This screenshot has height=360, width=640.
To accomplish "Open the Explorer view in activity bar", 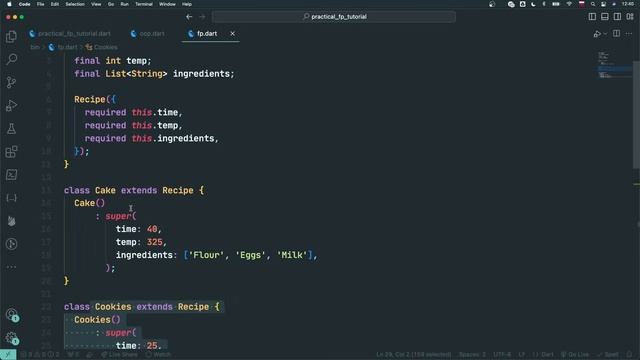I will tap(11, 36).
